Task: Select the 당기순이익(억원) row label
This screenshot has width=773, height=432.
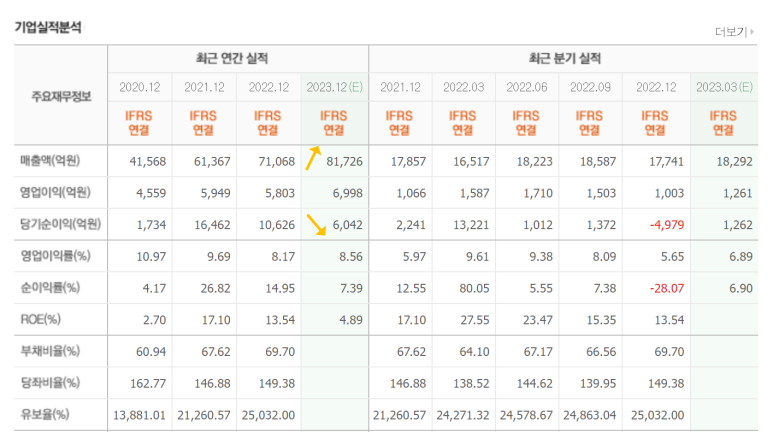Action: pyautogui.click(x=61, y=224)
